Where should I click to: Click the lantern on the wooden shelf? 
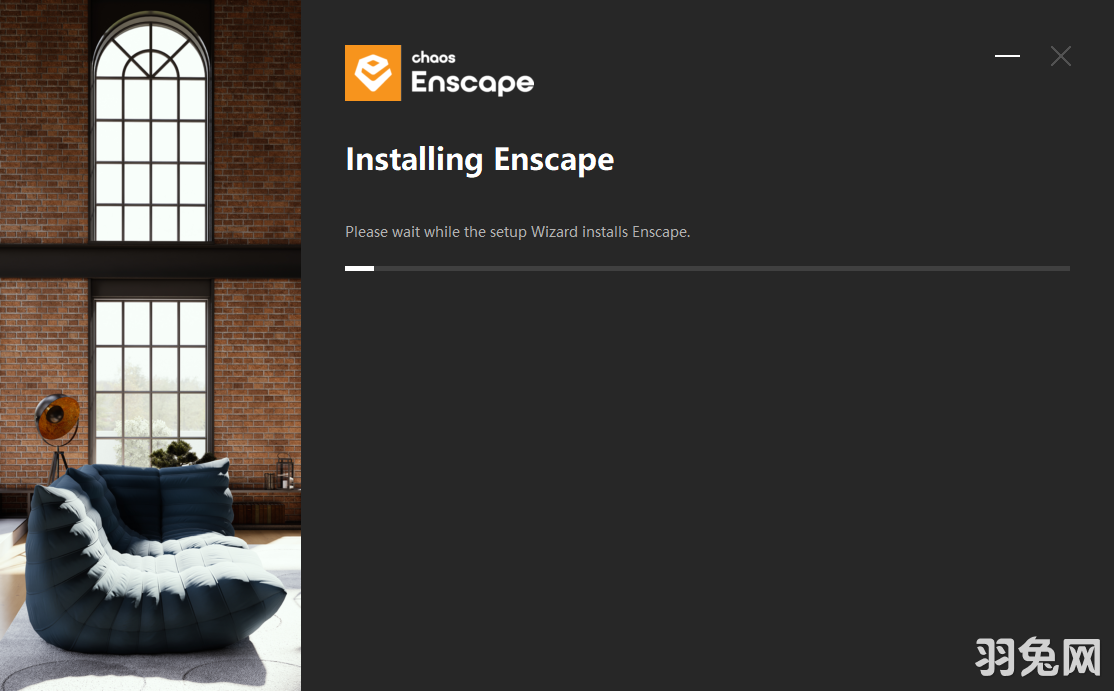(x=284, y=472)
